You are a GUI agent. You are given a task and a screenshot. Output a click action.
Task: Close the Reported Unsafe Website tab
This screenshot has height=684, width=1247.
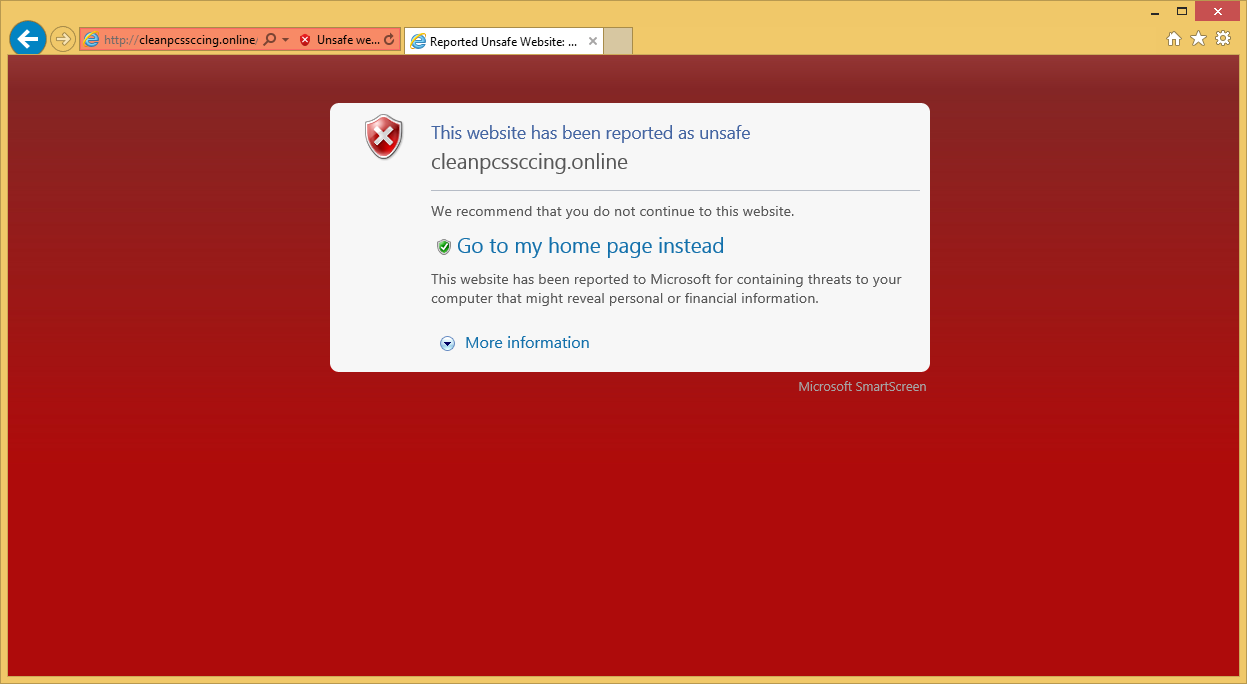pos(593,42)
